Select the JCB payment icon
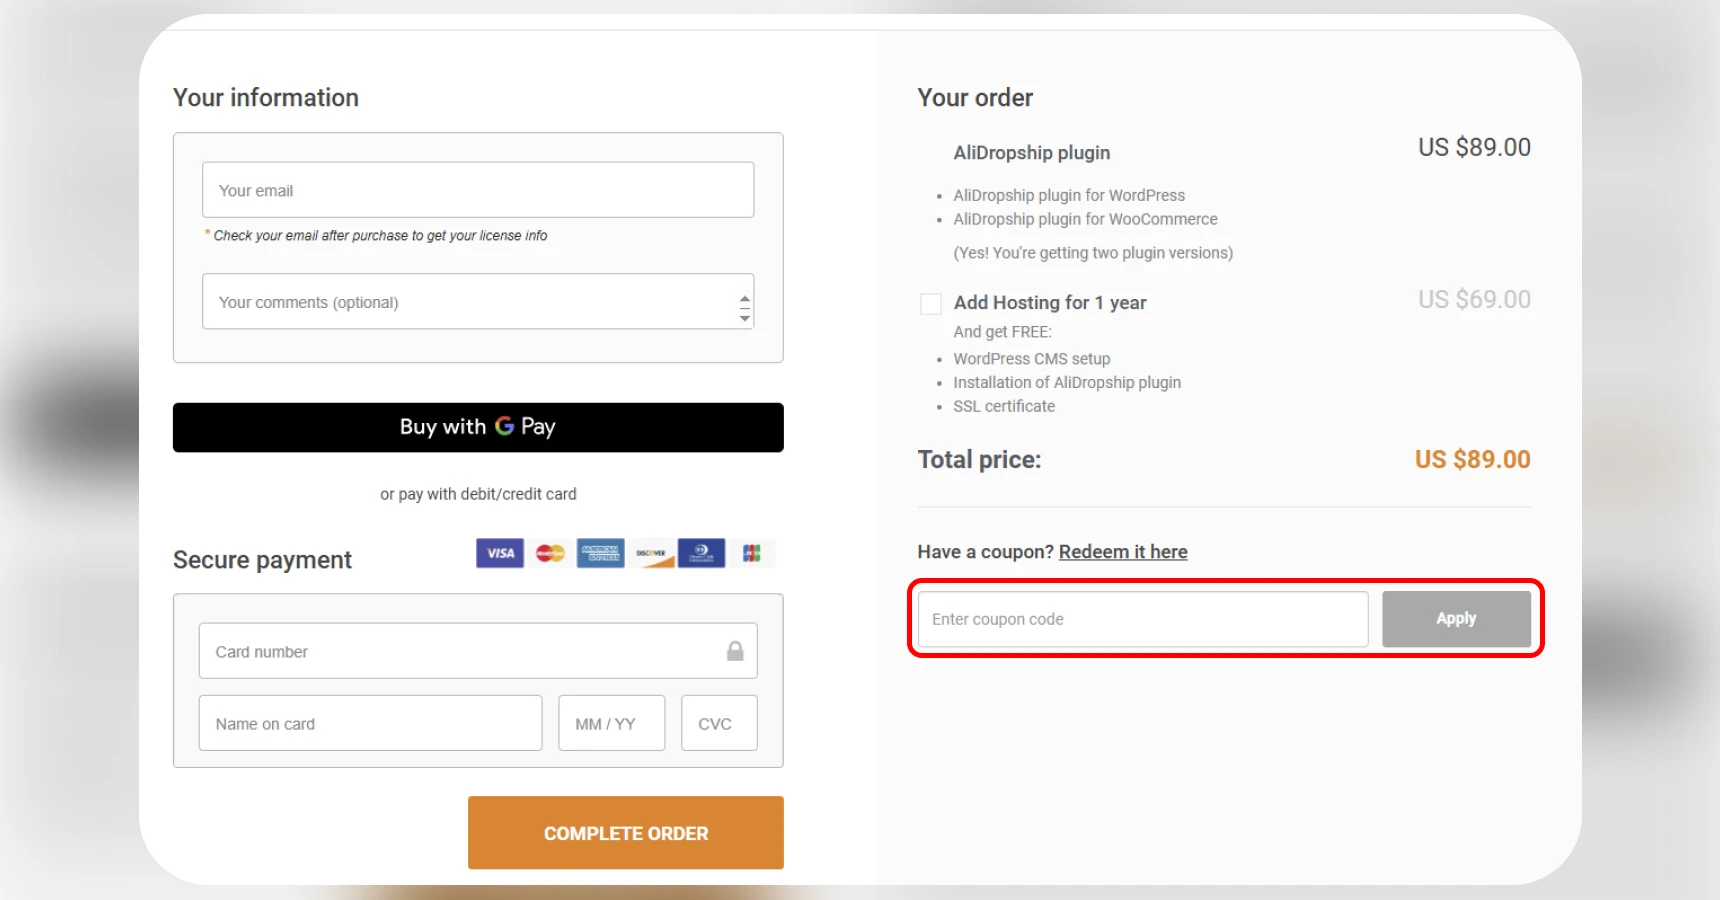1720x900 pixels. click(753, 553)
